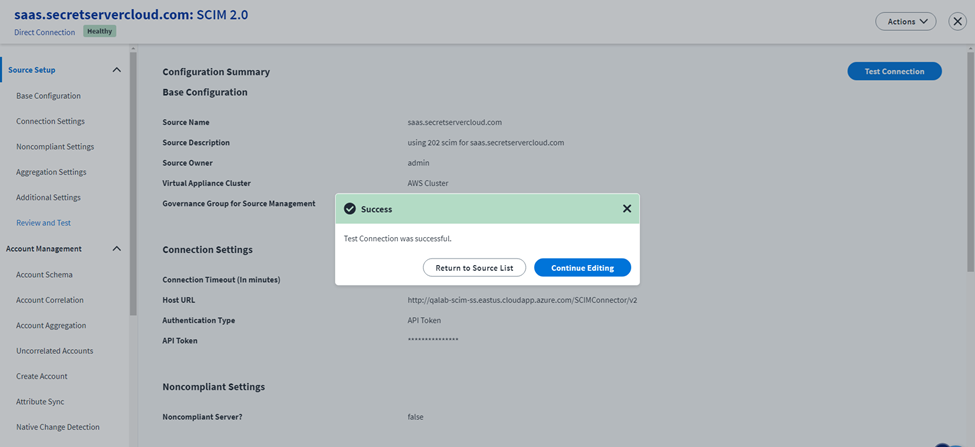The image size is (975, 447).
Task: Collapse the Source Setup section
Action: click(x=116, y=70)
